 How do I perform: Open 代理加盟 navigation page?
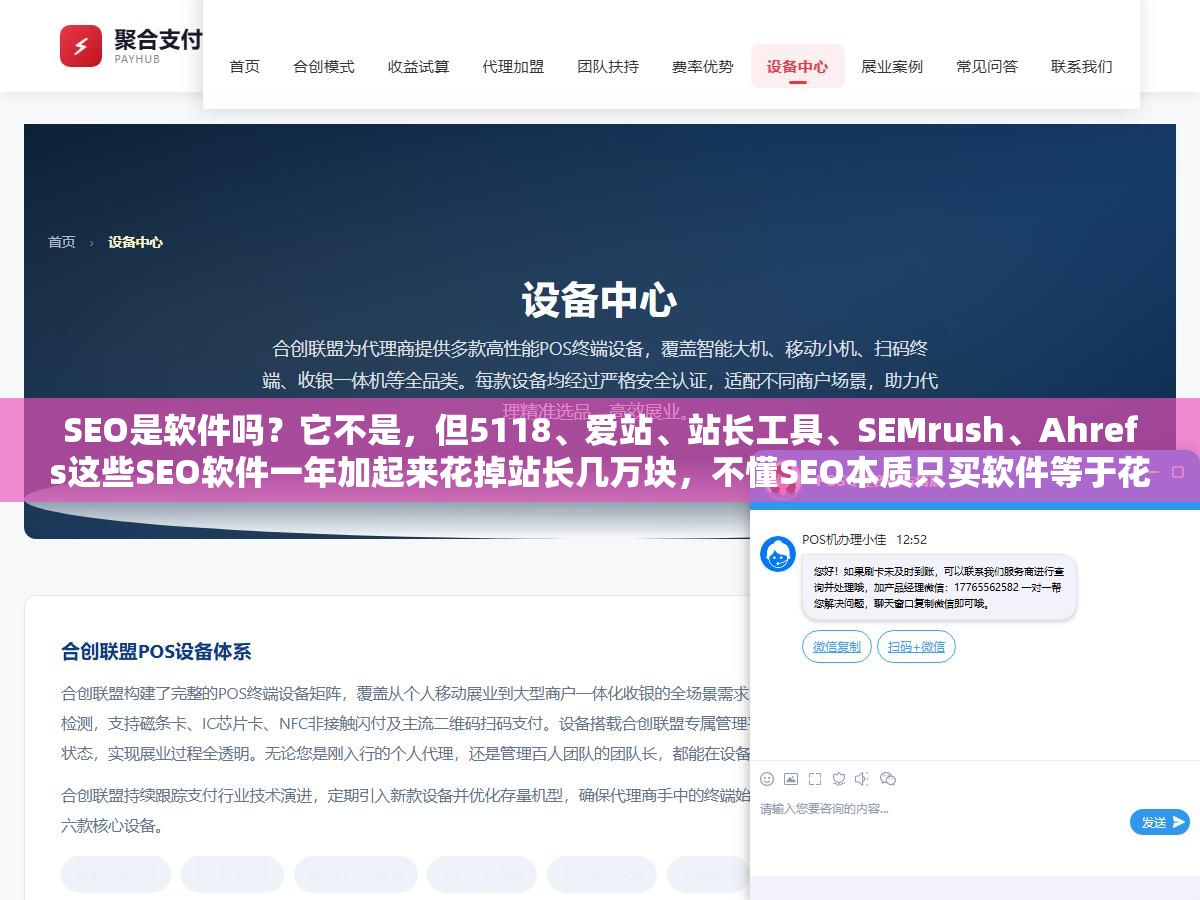[x=513, y=67]
